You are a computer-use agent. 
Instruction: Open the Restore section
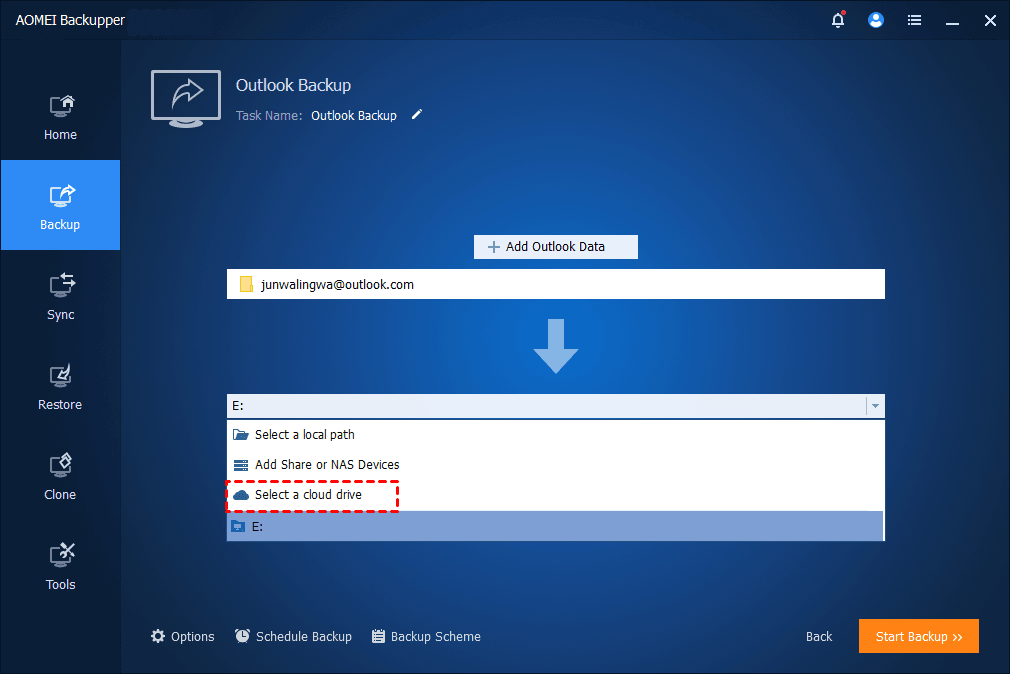click(x=60, y=386)
